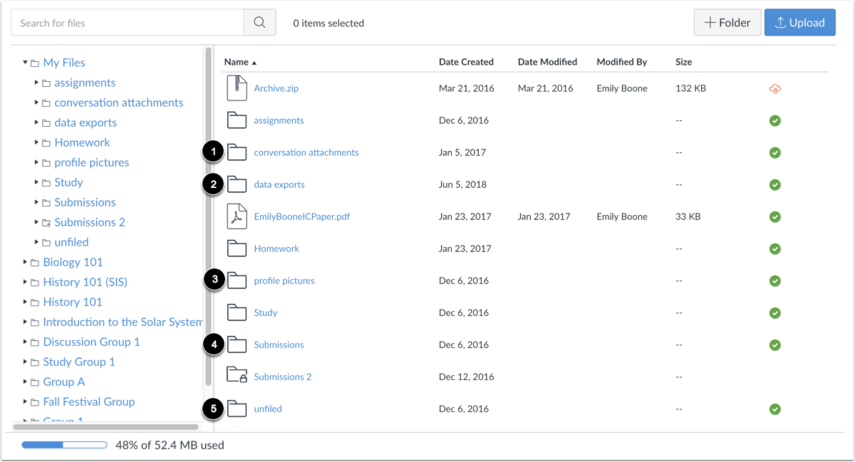Click the Study folder icon in file list
Screen dimensions: 855x462
[237, 312]
